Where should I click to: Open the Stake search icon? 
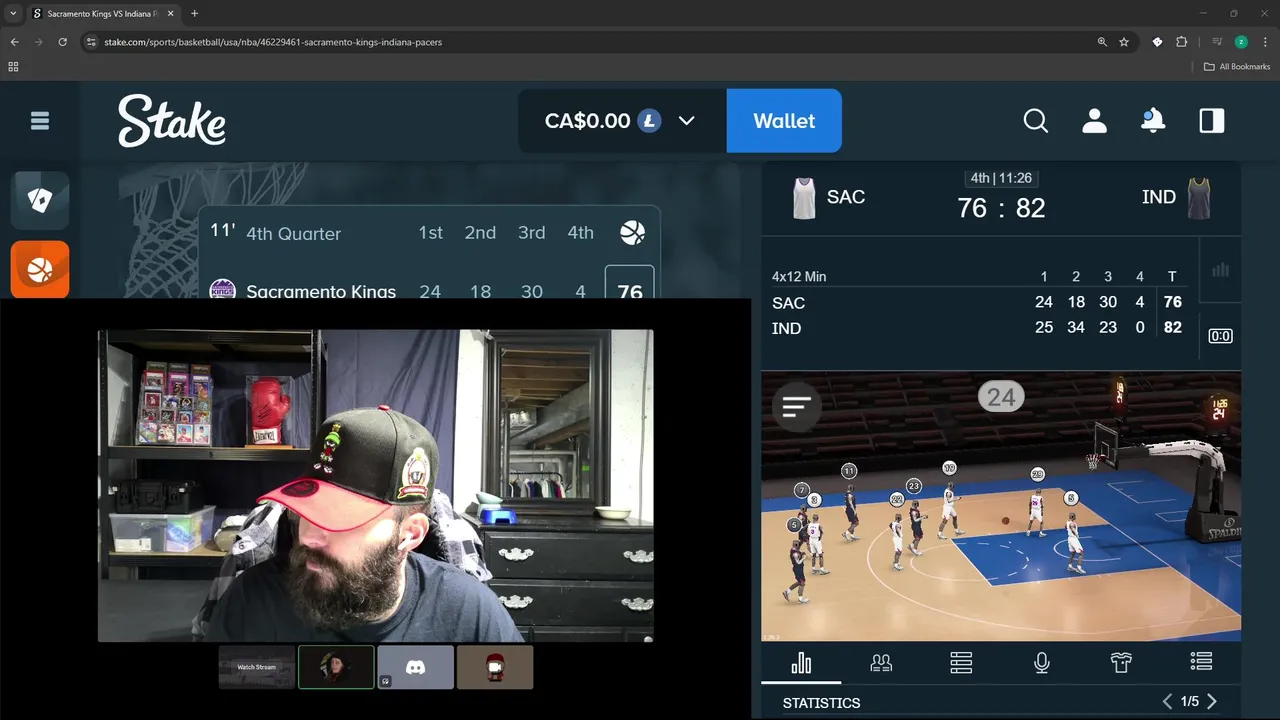click(x=1036, y=121)
